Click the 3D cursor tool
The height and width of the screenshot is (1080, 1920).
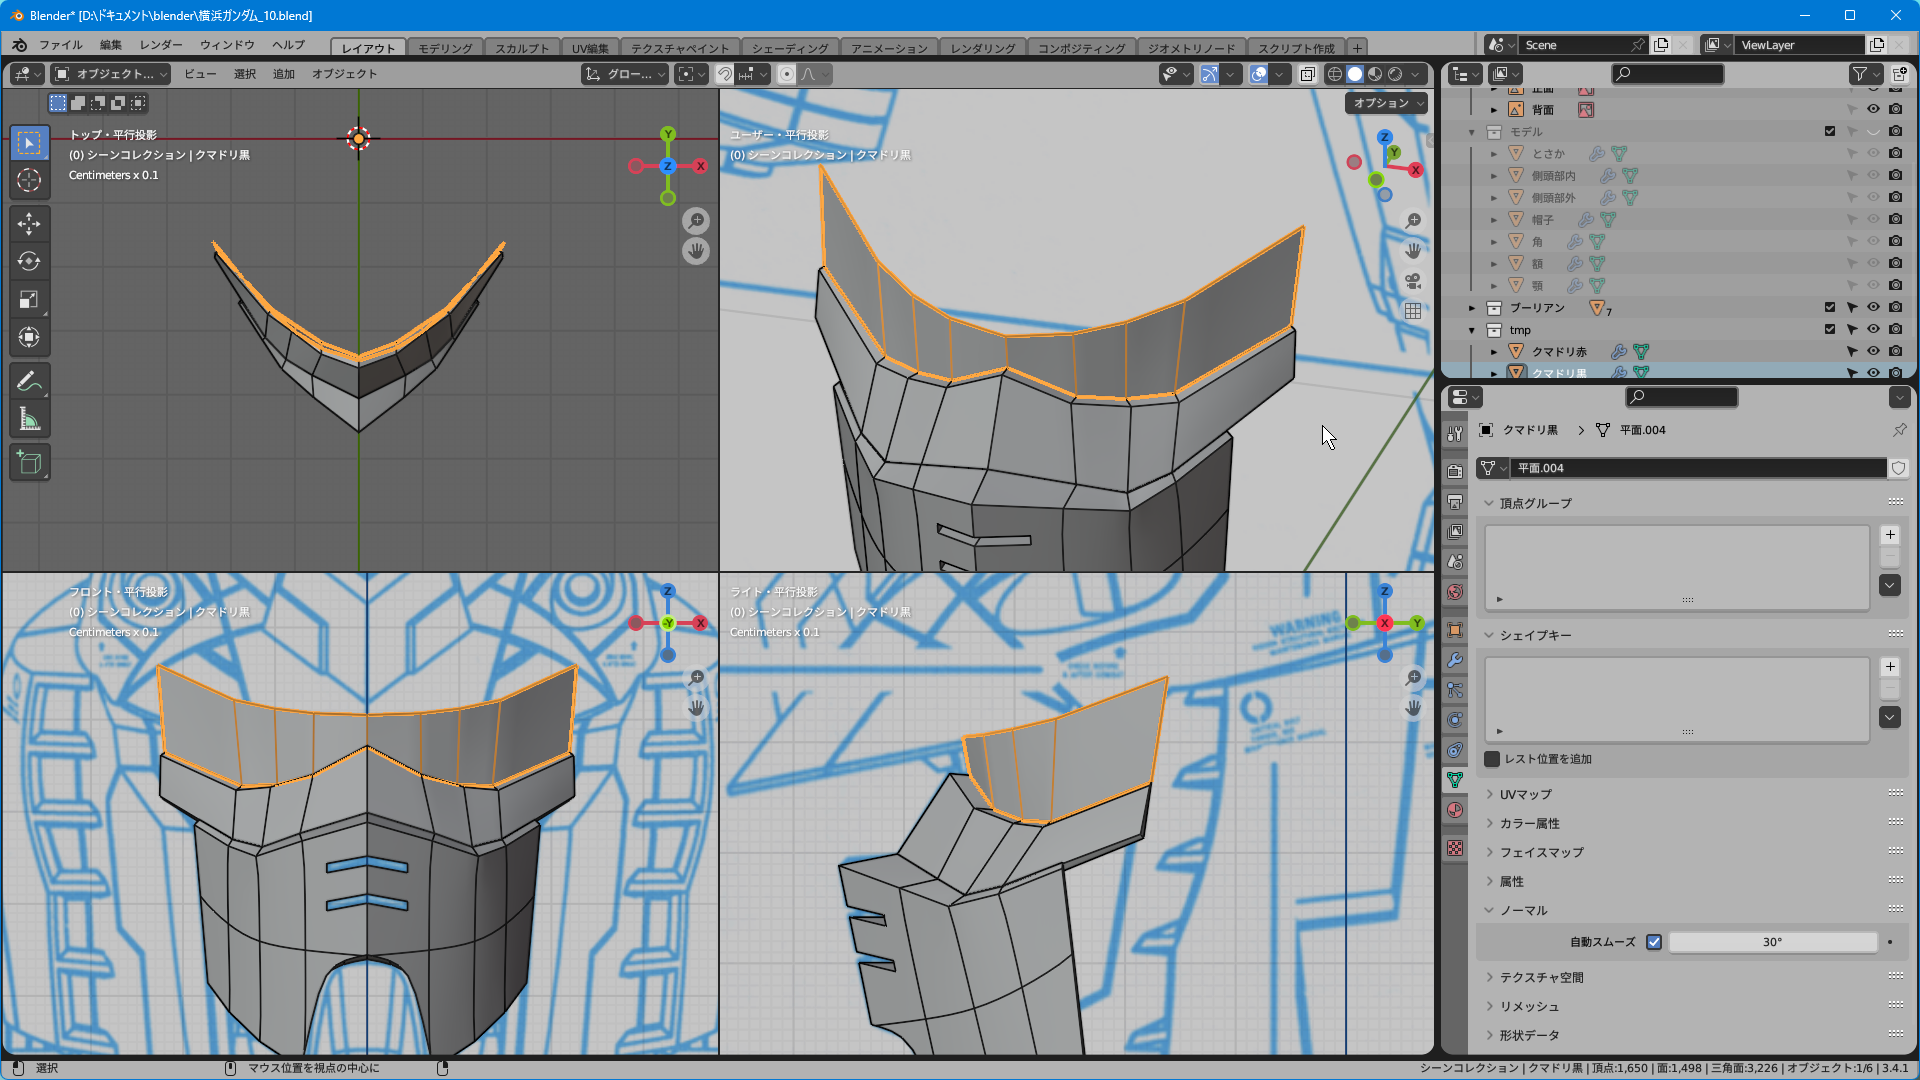point(29,180)
